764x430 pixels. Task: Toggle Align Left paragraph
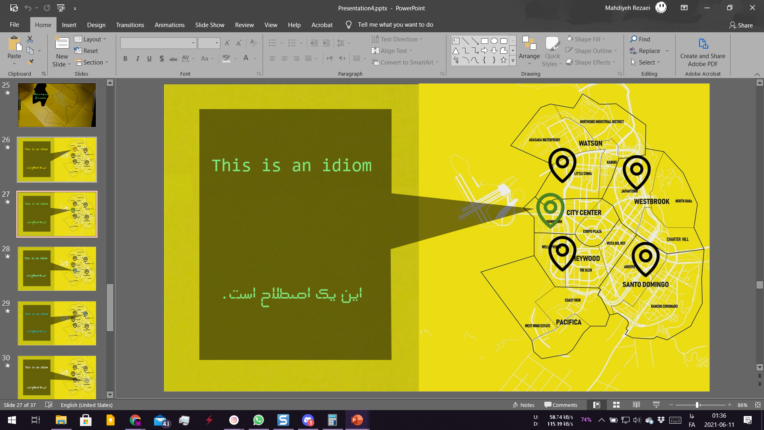(272, 58)
